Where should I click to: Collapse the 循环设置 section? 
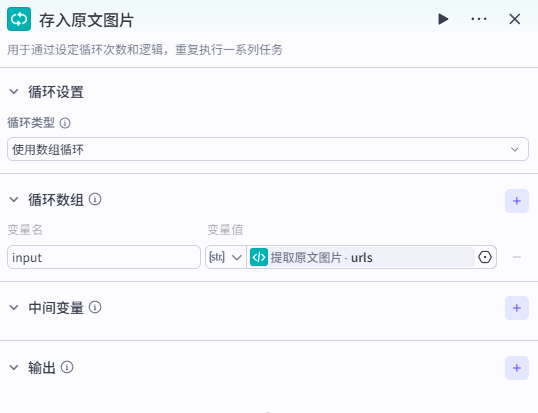point(14,92)
